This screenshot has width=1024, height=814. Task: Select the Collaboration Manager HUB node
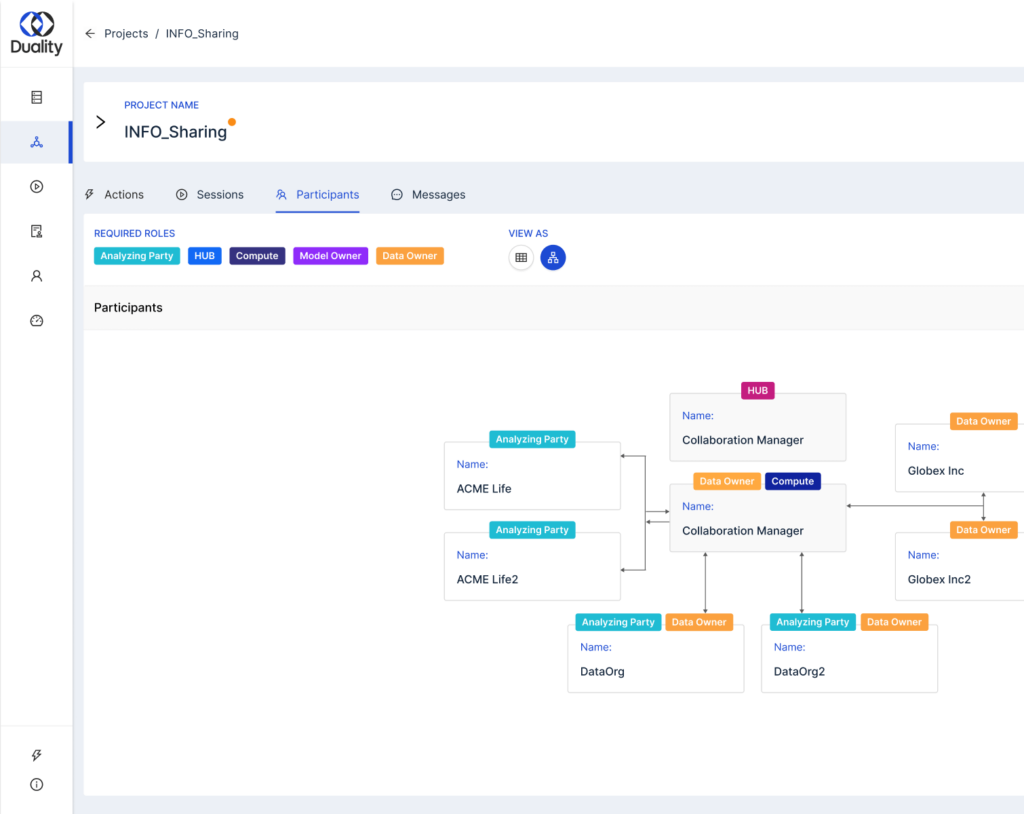(757, 427)
